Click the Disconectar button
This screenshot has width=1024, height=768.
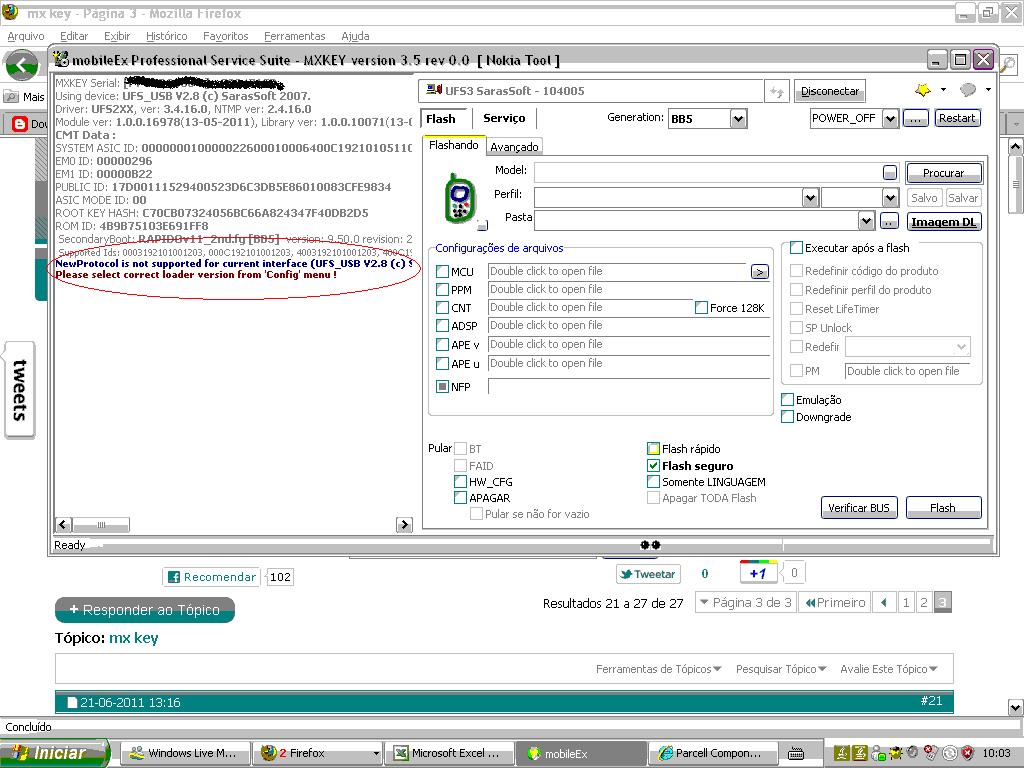pyautogui.click(x=830, y=91)
